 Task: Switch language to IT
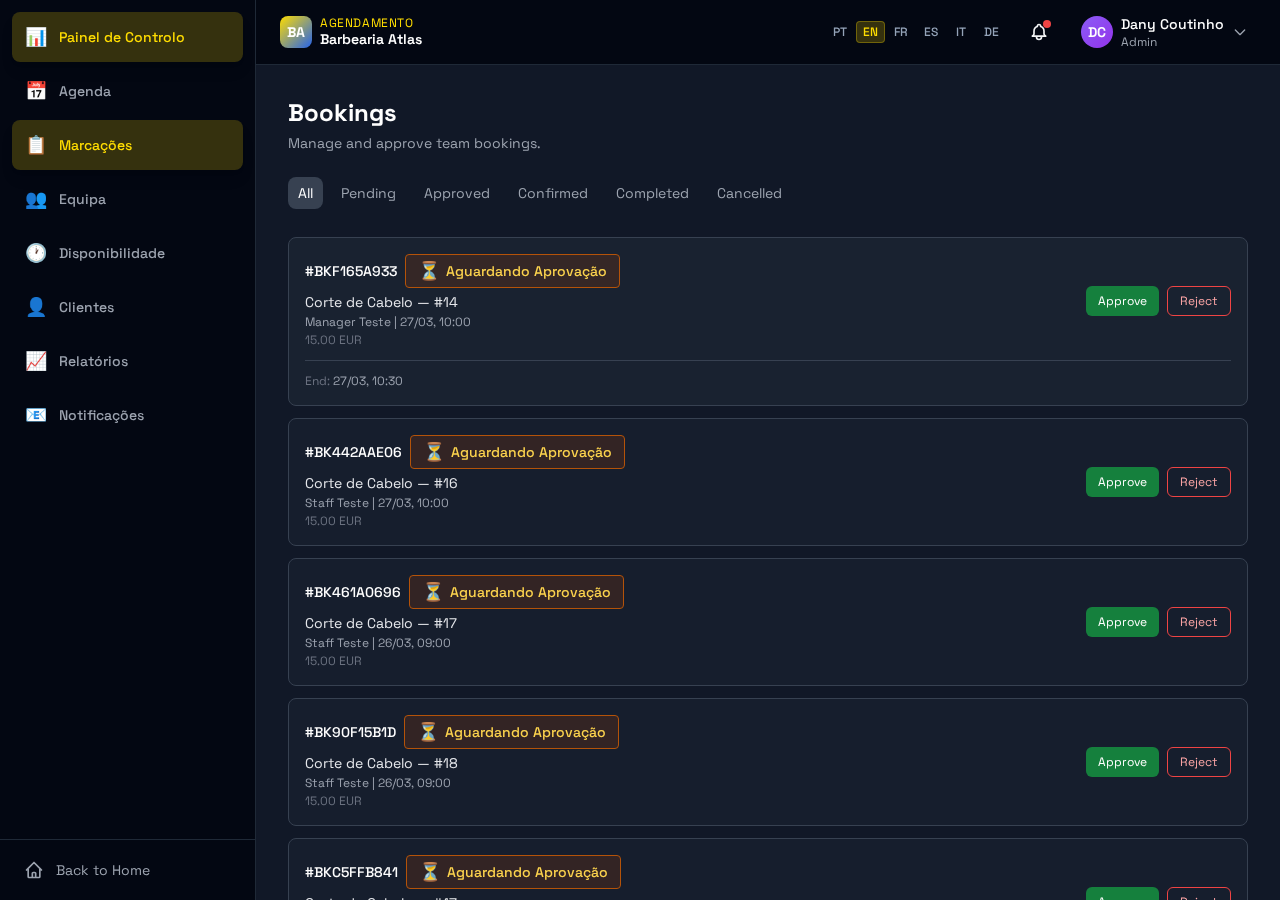tap(961, 32)
